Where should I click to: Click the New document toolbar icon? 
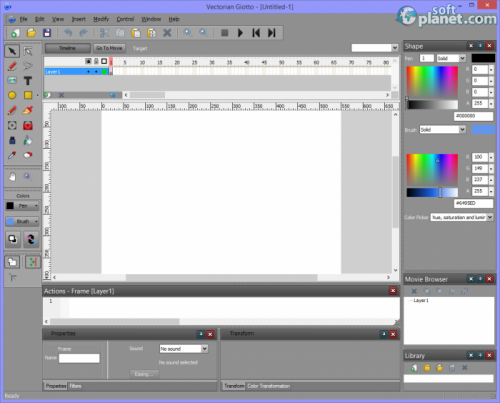[x=15, y=33]
